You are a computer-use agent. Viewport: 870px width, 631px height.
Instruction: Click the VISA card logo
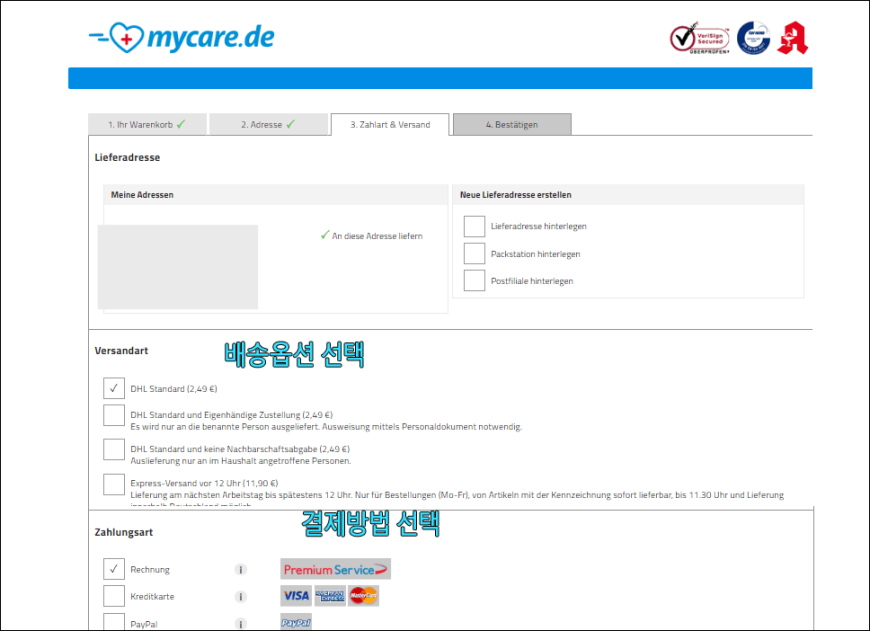(296, 596)
